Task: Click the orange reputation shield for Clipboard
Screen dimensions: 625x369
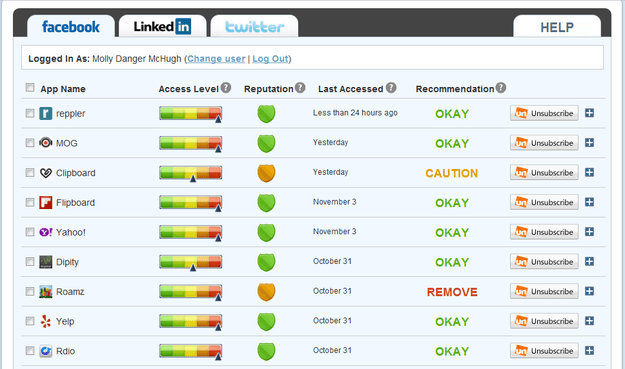Action: 266,173
